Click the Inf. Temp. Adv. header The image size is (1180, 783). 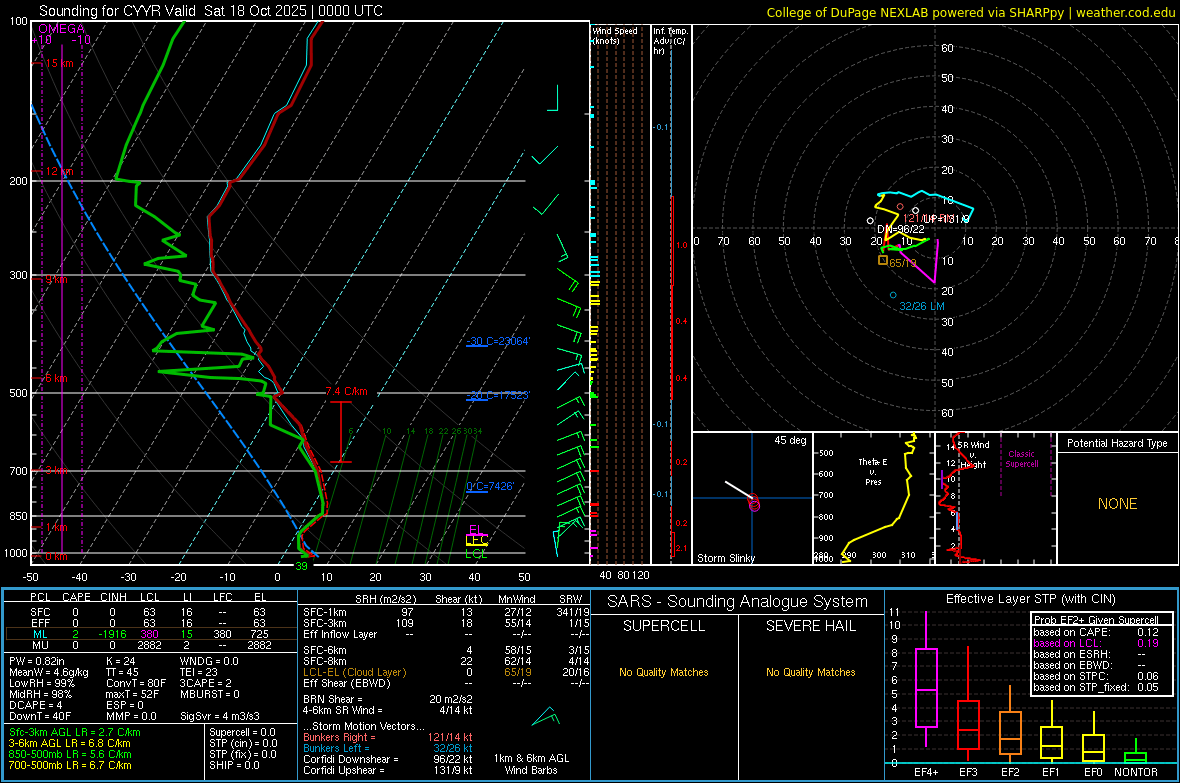coord(670,41)
